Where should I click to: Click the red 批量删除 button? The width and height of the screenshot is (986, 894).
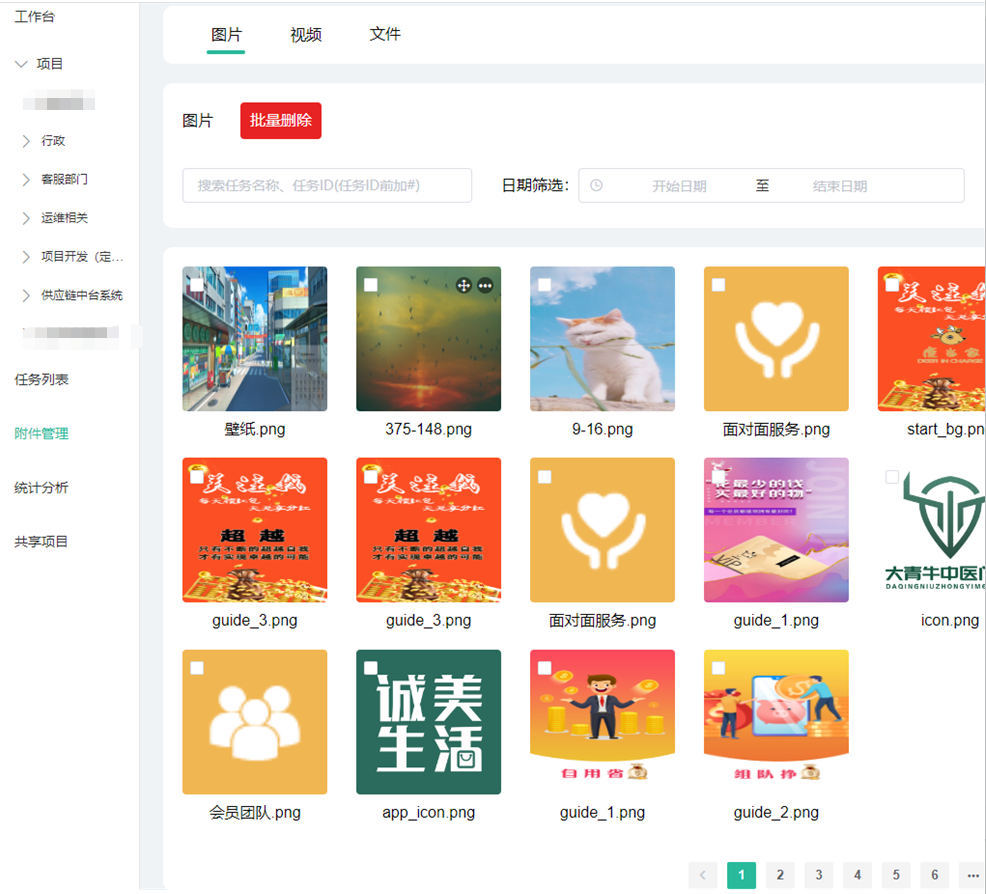(x=280, y=121)
